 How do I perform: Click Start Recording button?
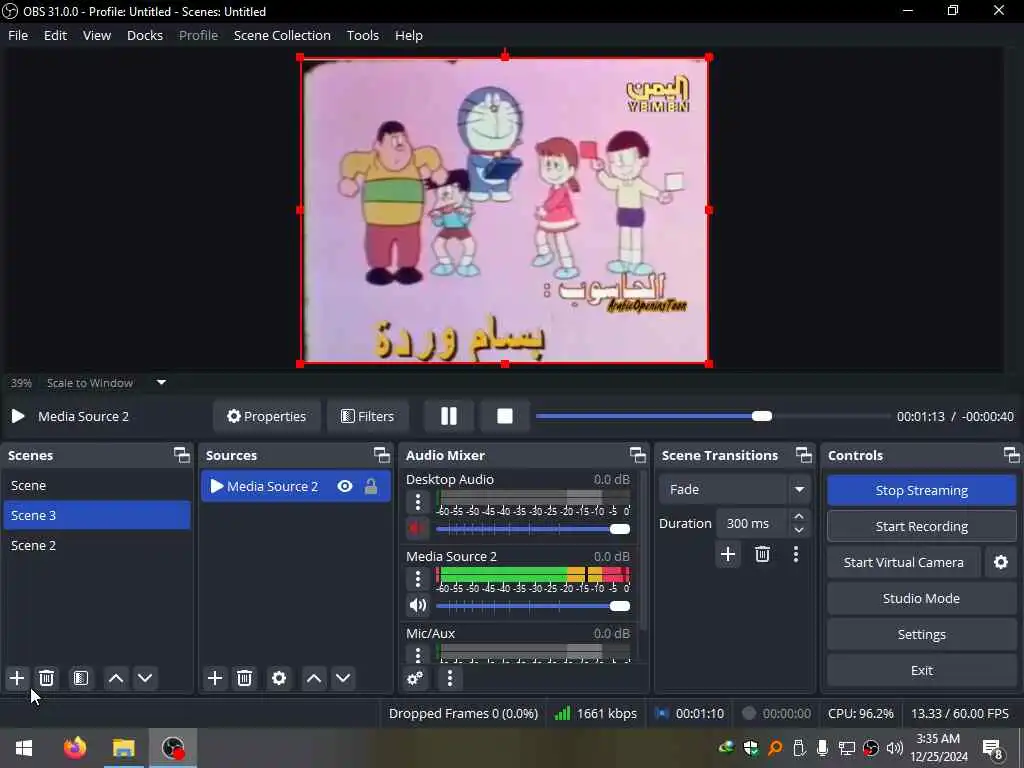921,526
